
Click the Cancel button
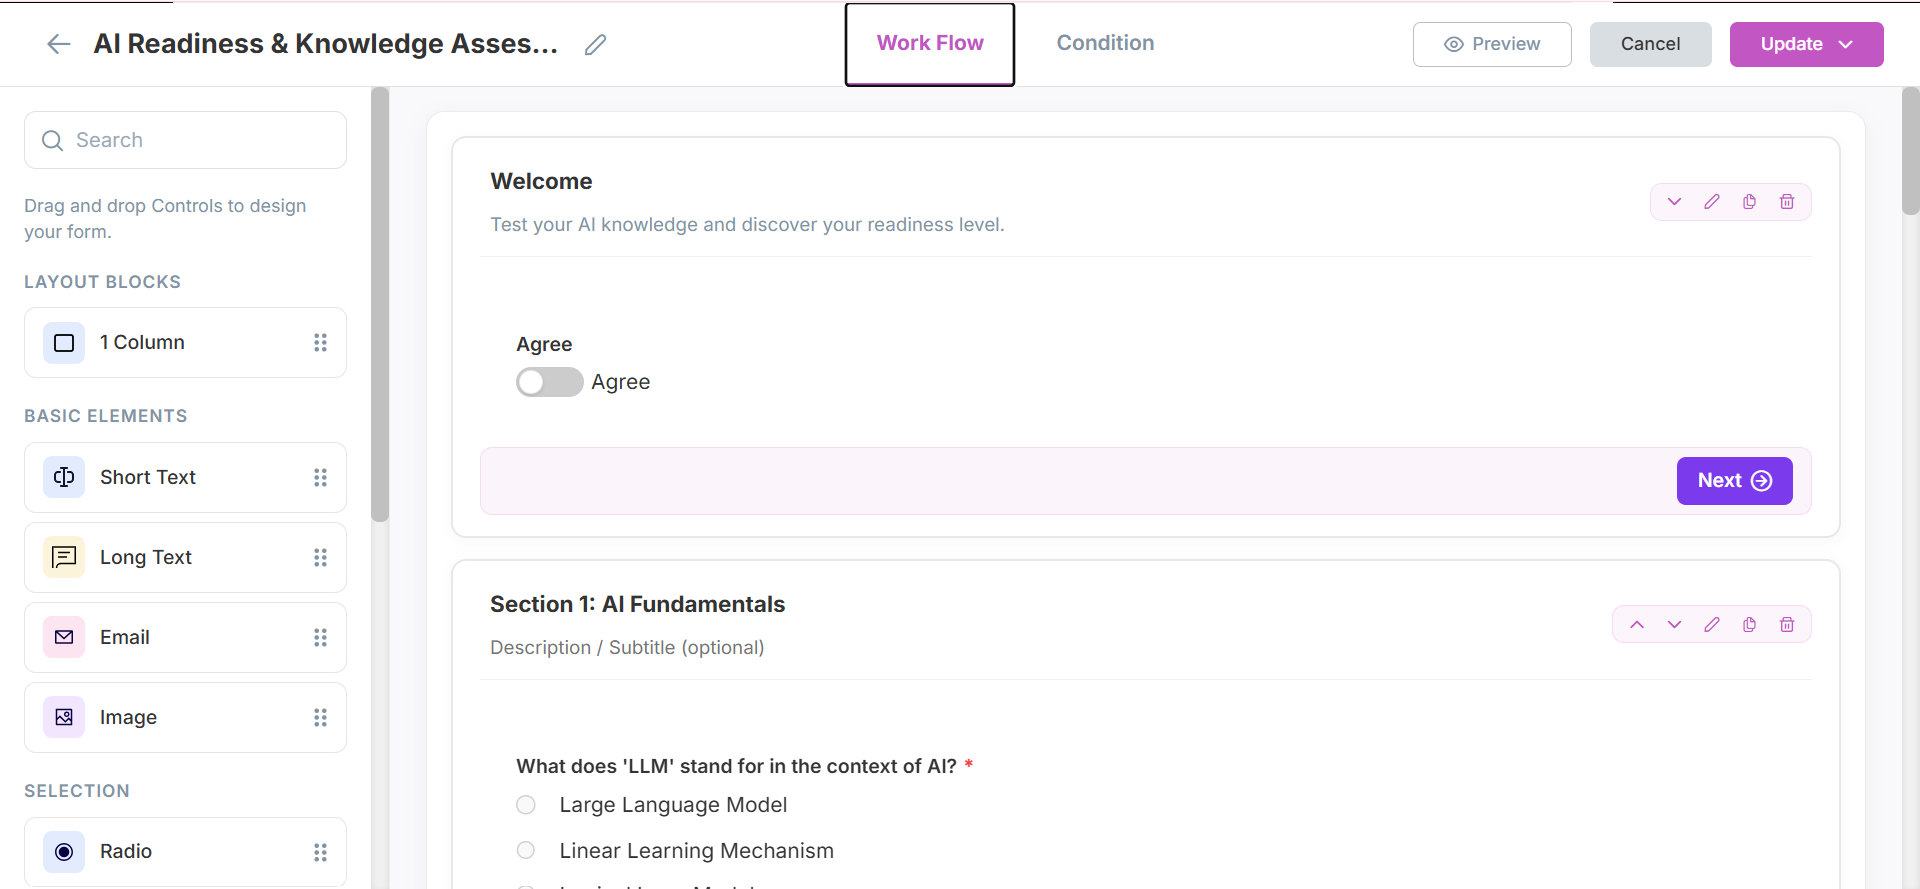pyautogui.click(x=1650, y=44)
